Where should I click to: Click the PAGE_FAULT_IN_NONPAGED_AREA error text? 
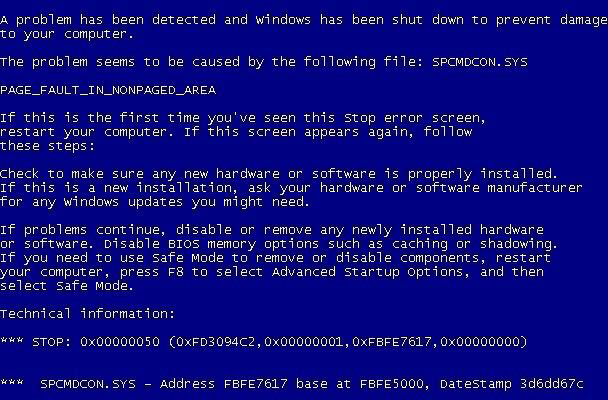(108, 90)
